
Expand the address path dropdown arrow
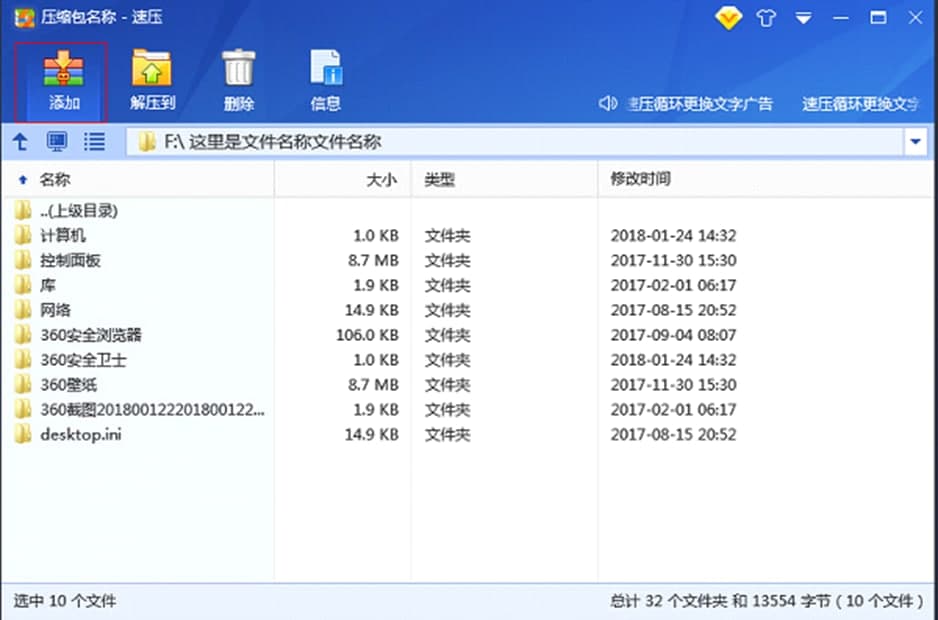coord(916,142)
